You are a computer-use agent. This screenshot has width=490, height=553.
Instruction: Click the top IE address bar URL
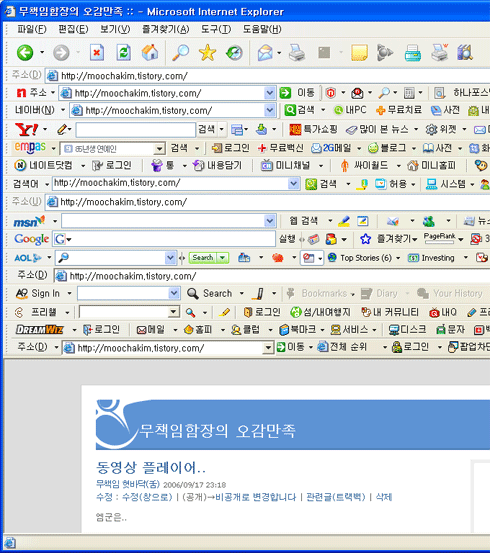coord(124,76)
